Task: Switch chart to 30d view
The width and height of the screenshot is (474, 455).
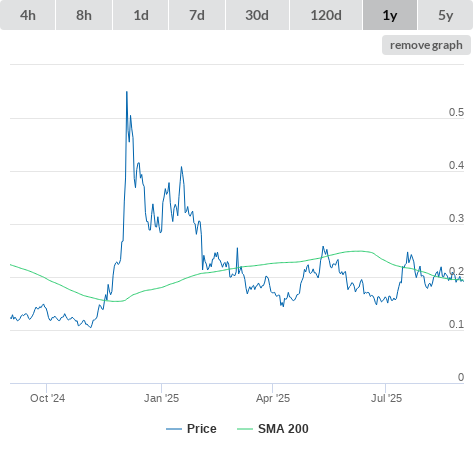Action: (257, 15)
